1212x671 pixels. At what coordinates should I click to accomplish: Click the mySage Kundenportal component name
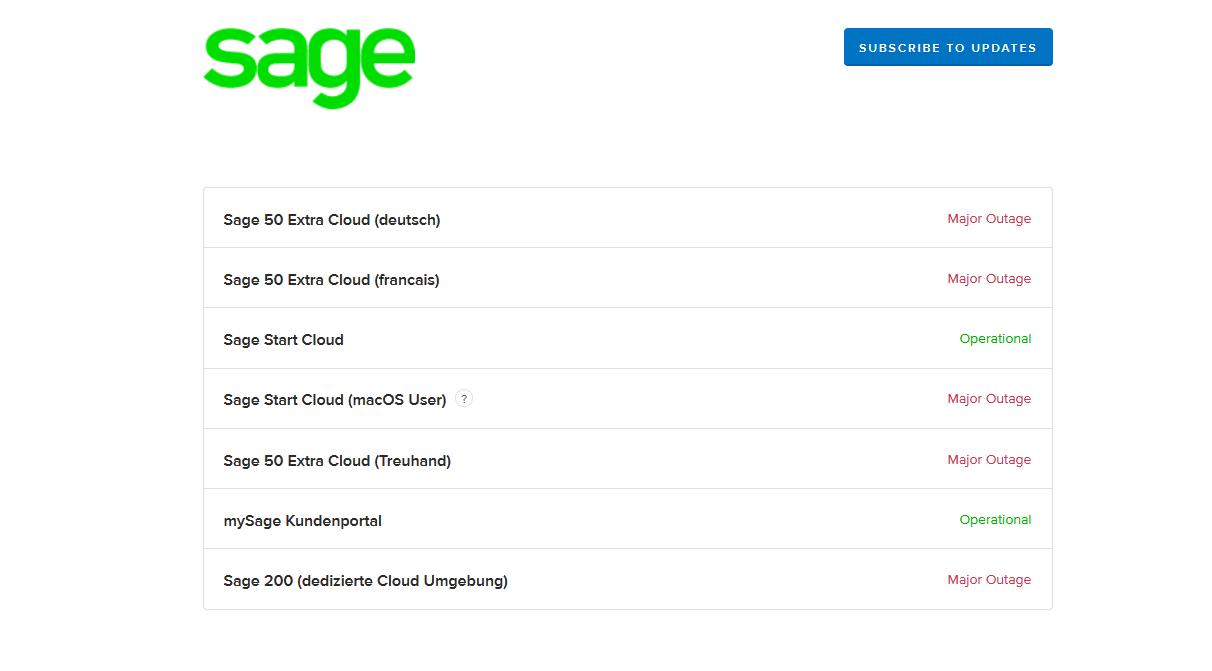(302, 521)
